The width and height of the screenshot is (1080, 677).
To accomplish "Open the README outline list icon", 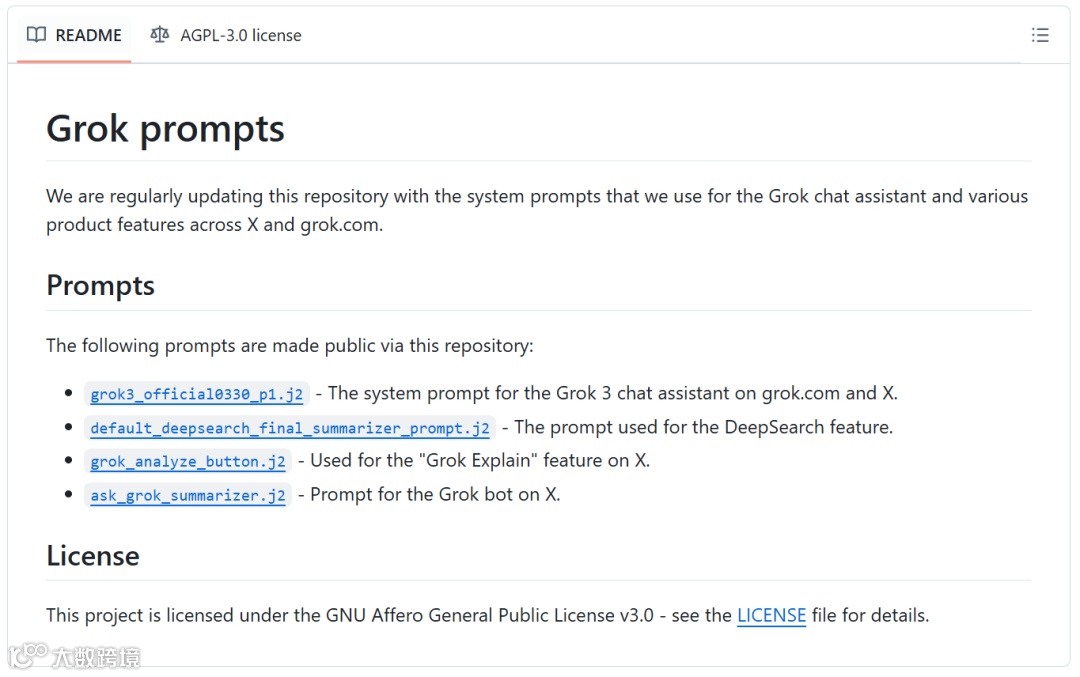I will click(1040, 35).
